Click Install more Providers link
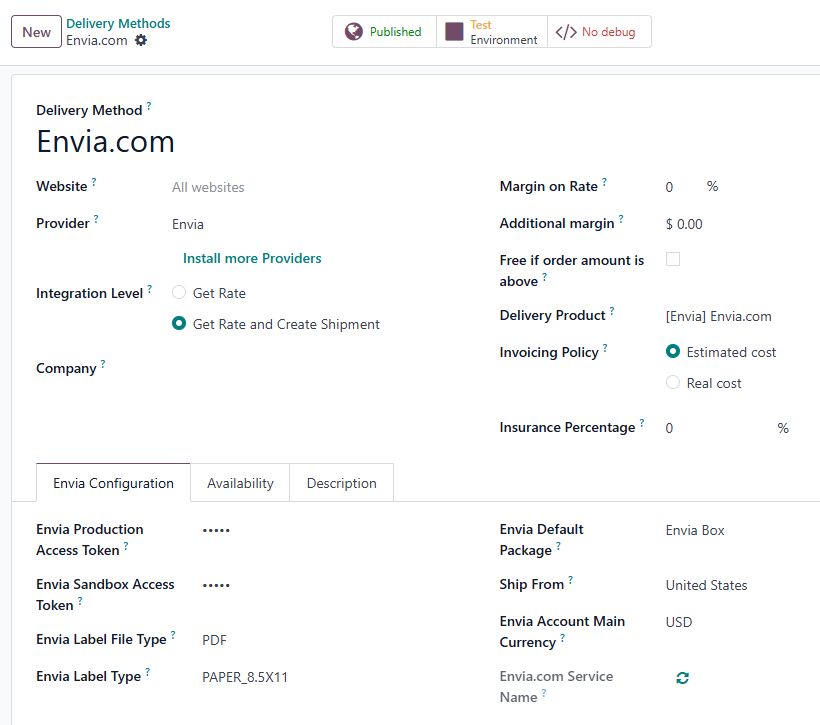Image resolution: width=820 pixels, height=725 pixels. coord(252,258)
